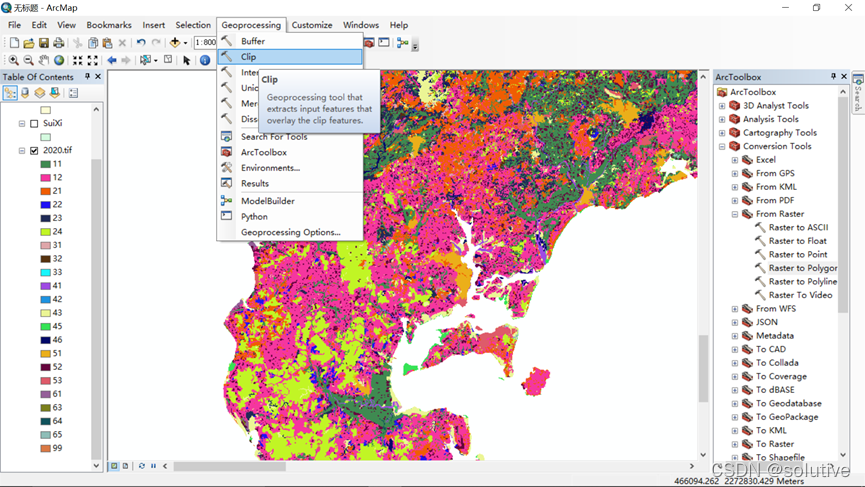
Task: Undo the last action
Action: click(x=141, y=42)
